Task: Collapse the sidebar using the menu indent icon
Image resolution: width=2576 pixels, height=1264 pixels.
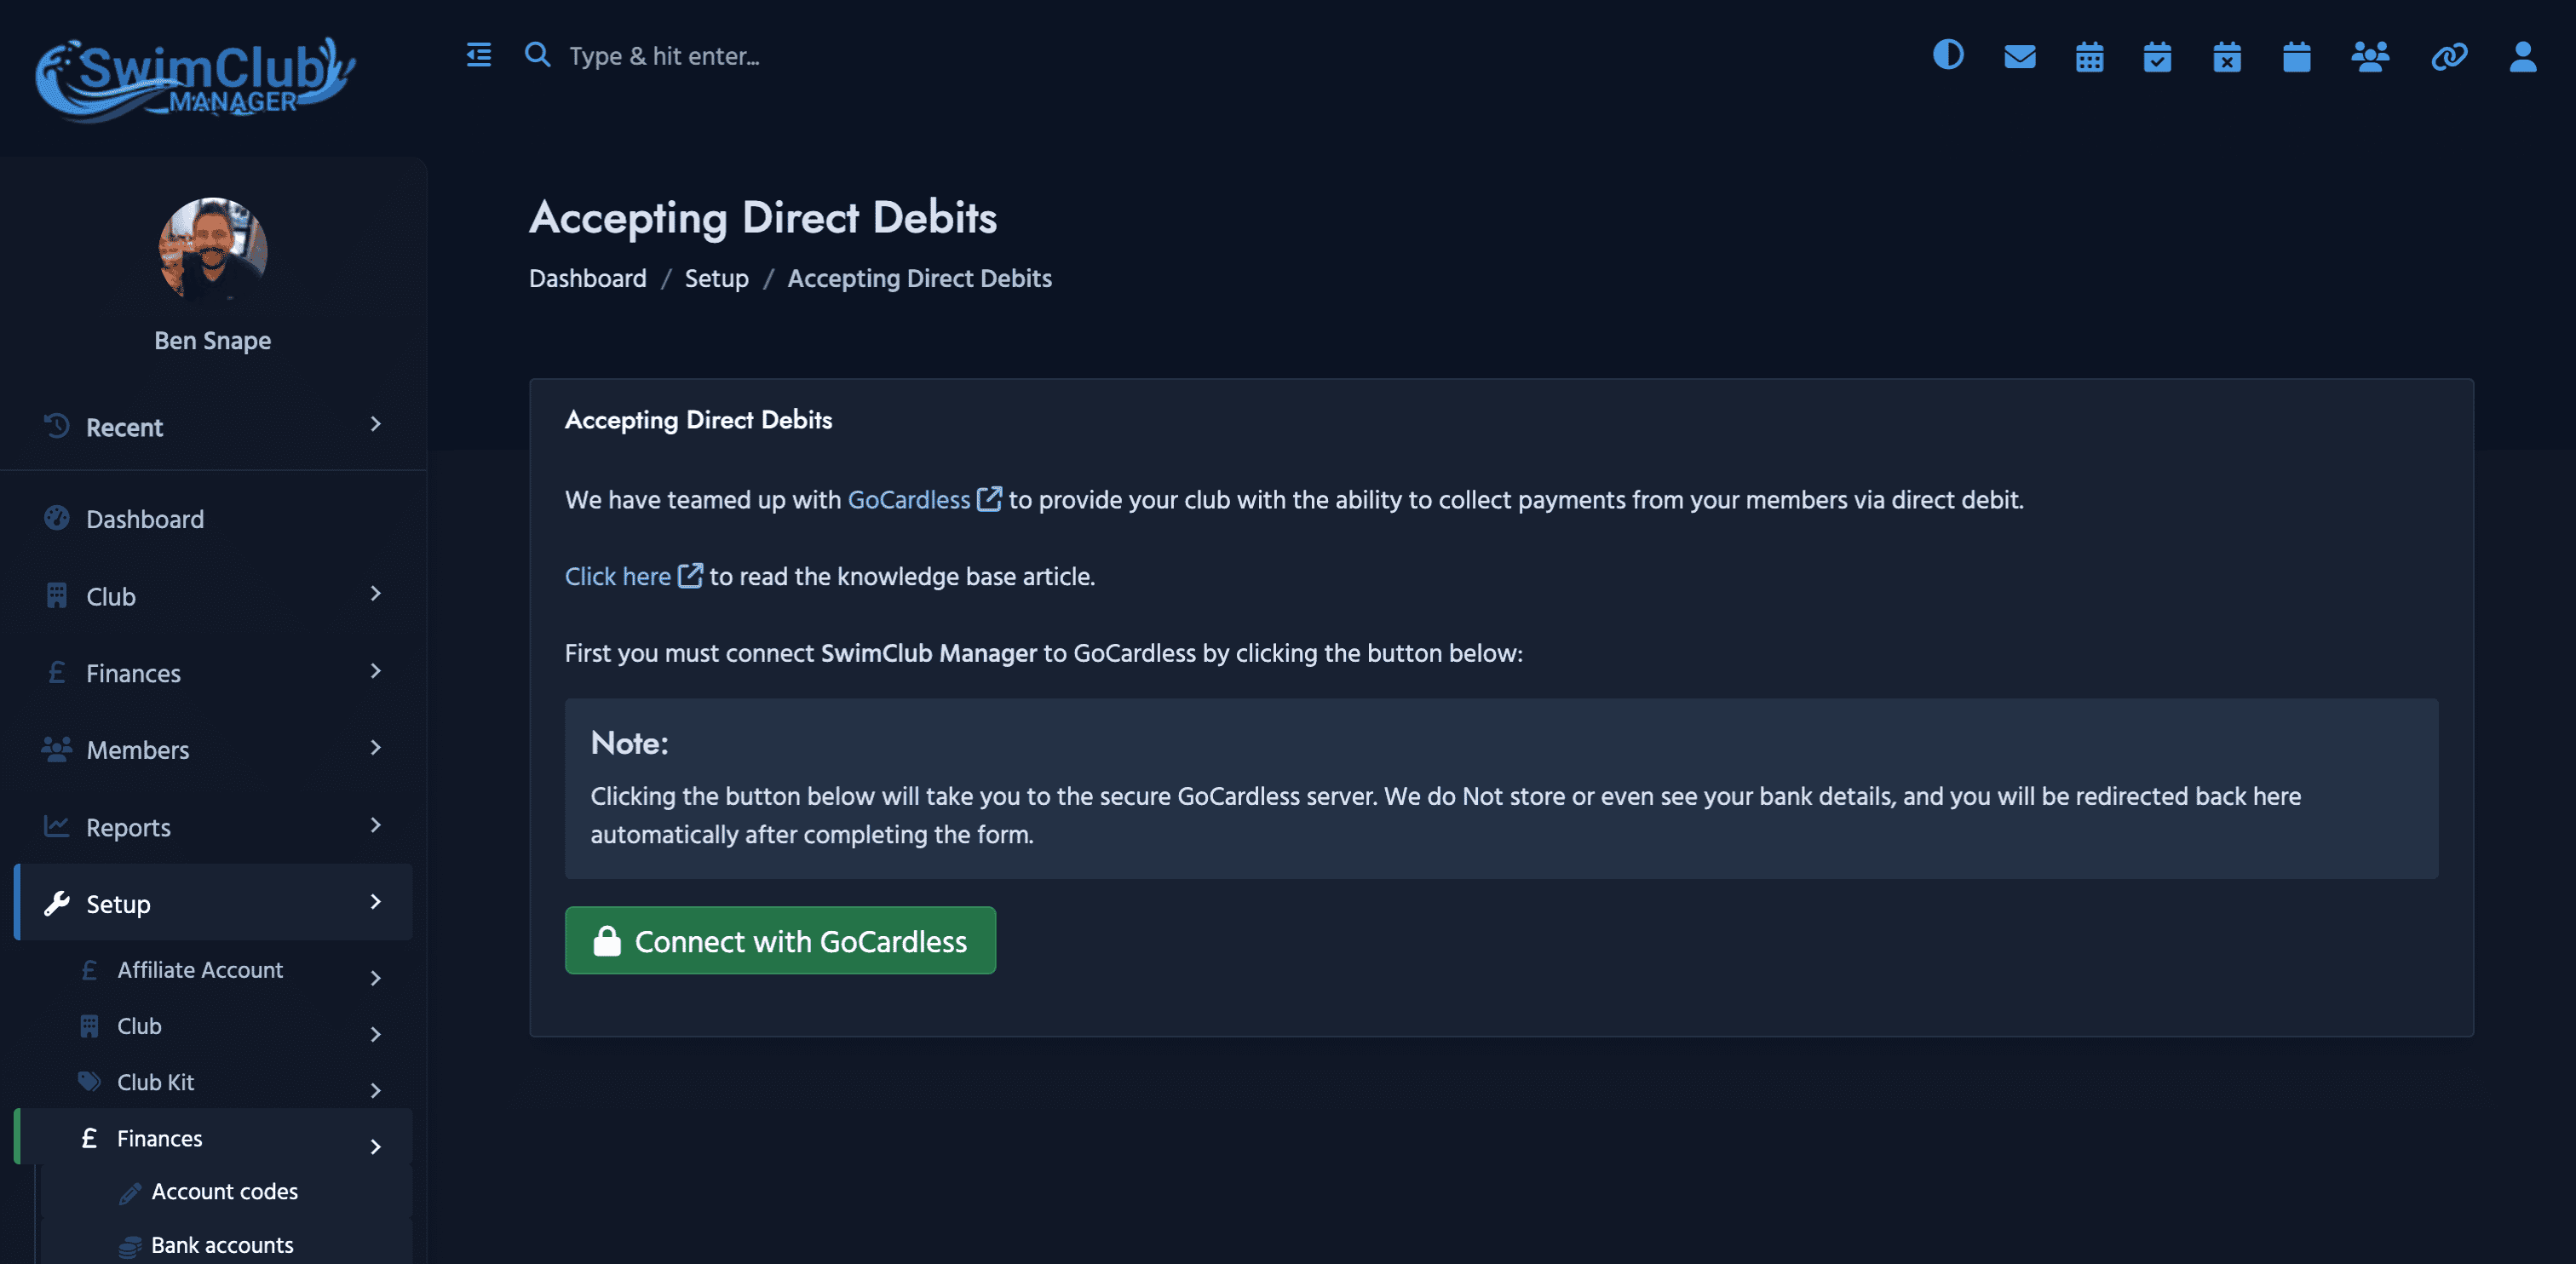Action: pos(479,55)
